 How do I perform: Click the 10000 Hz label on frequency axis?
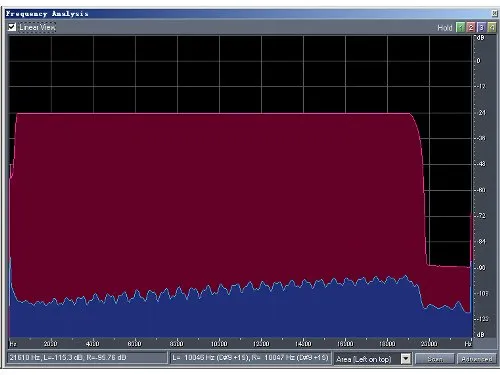click(219, 343)
